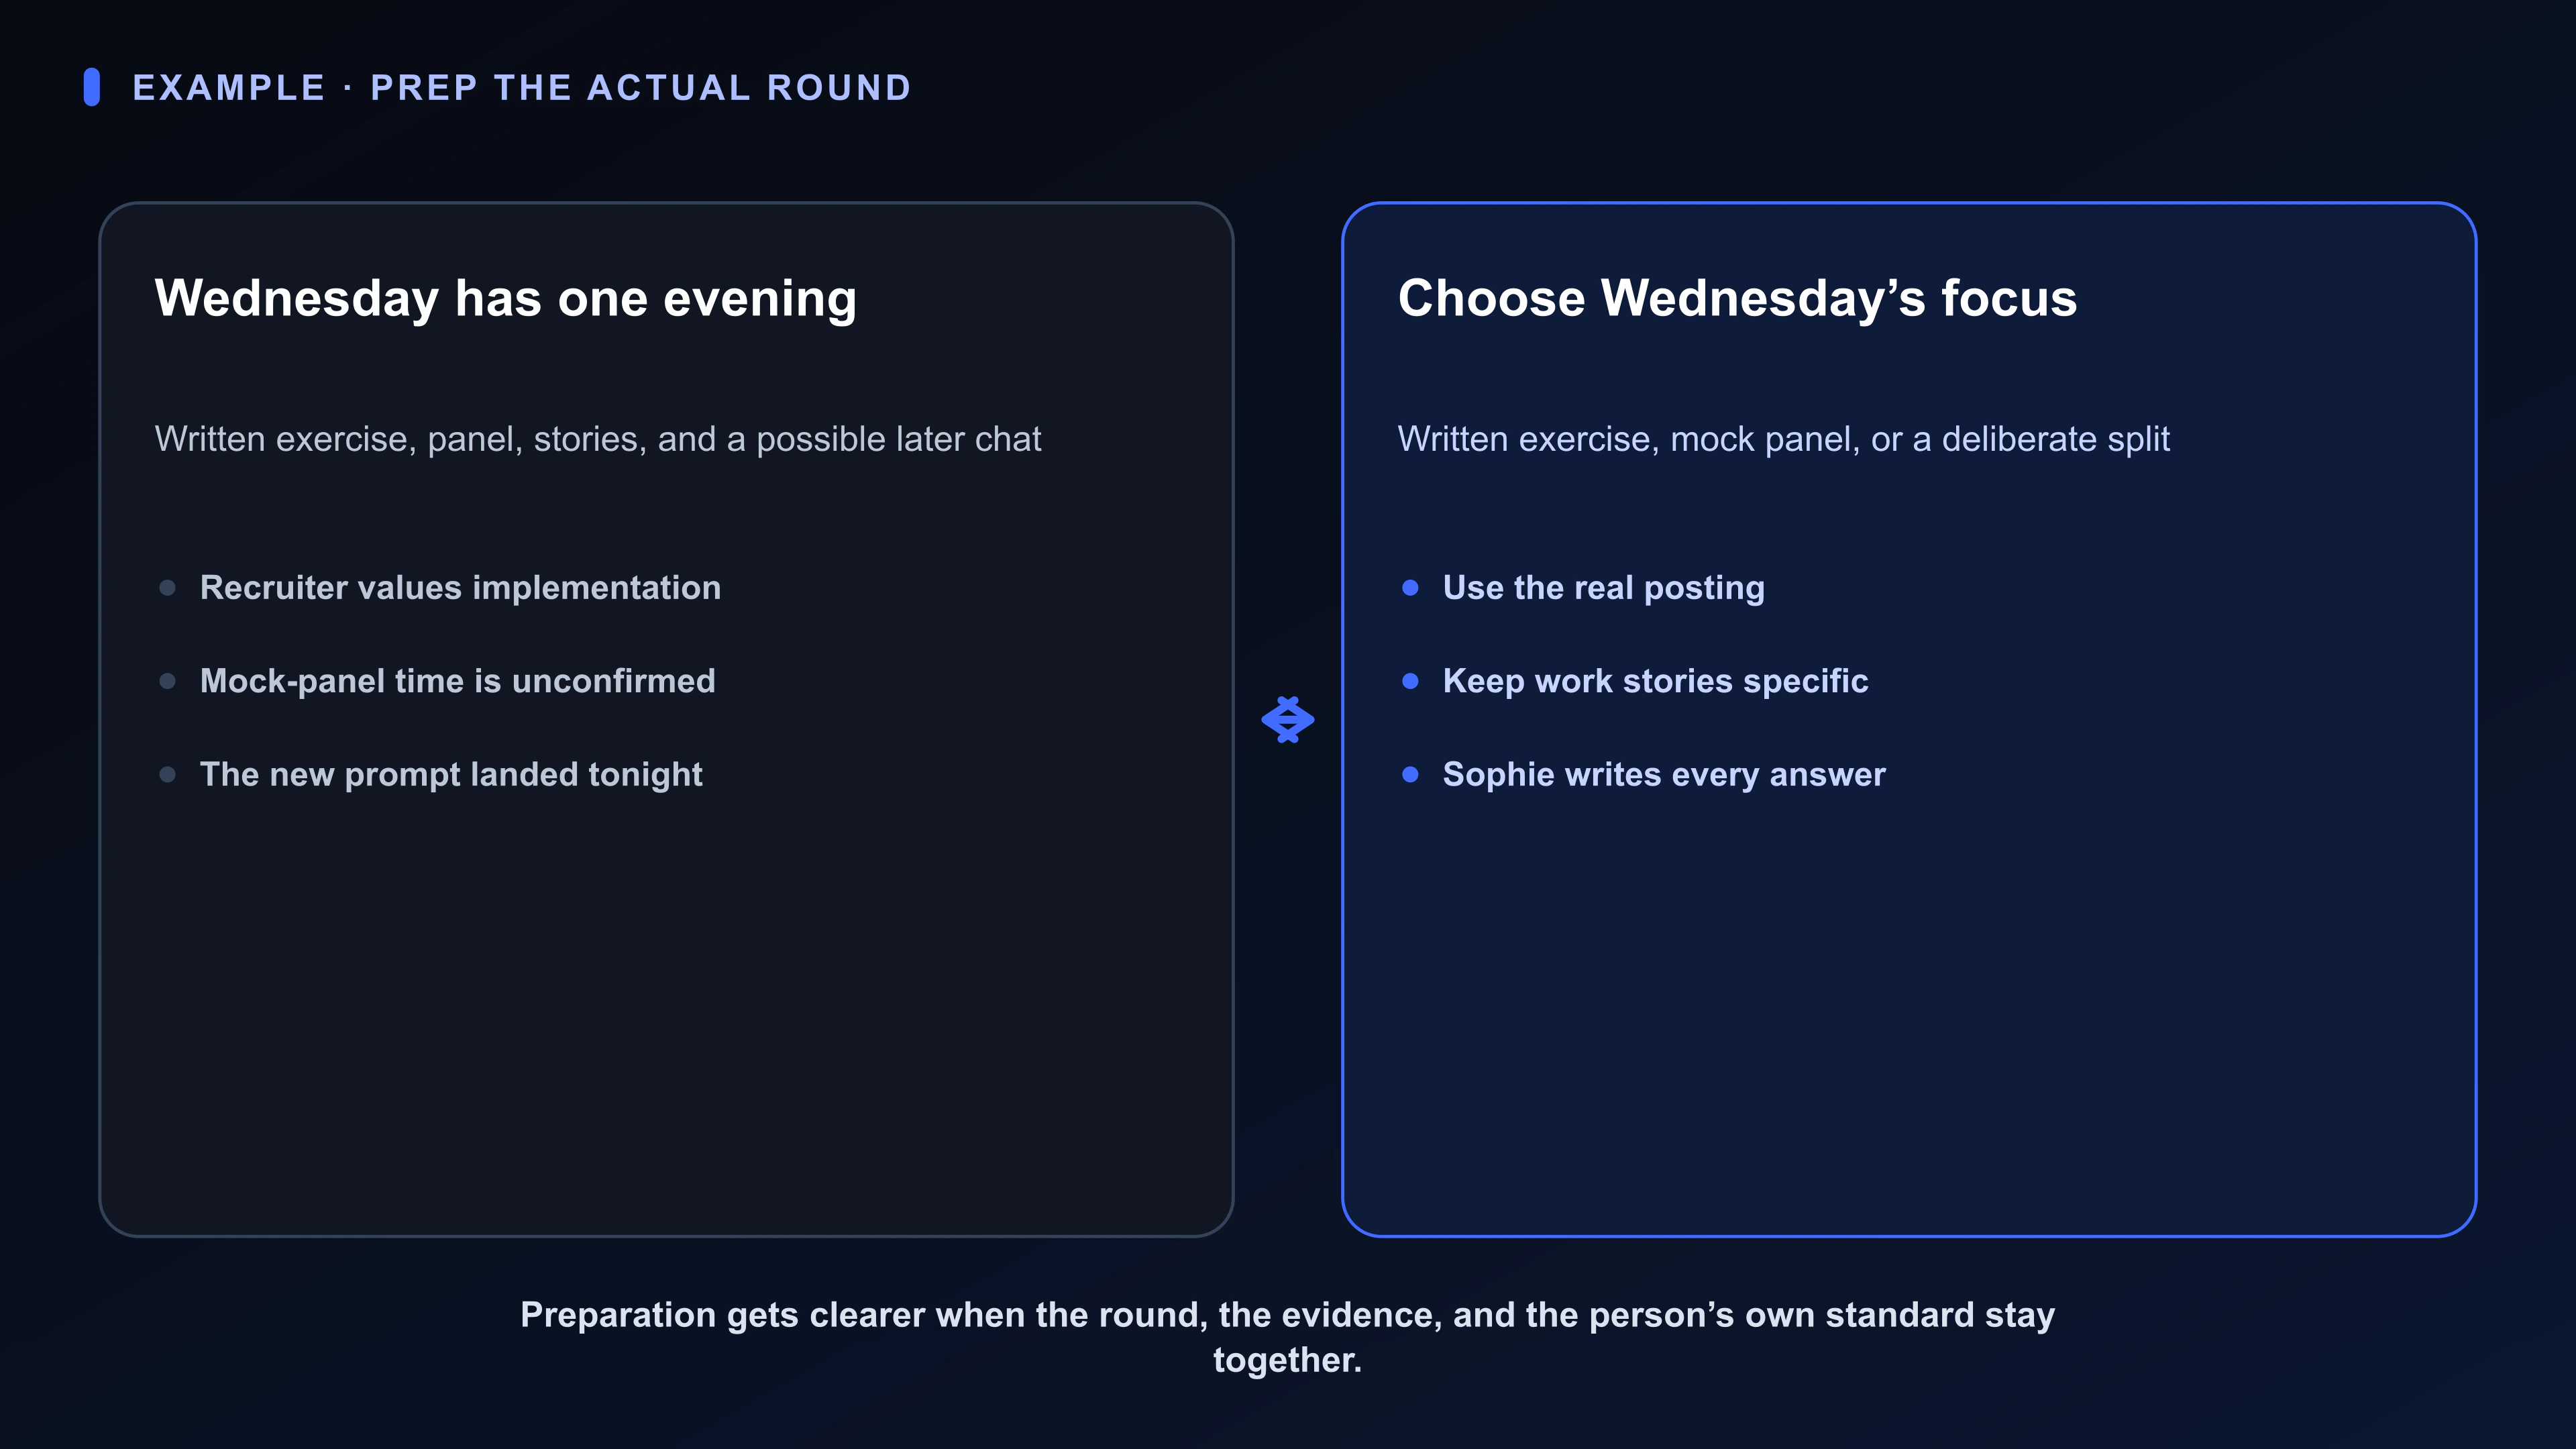This screenshot has height=1449, width=2576.
Task: Click the bullet dot before The new prompt landed tonight
Action: point(168,774)
